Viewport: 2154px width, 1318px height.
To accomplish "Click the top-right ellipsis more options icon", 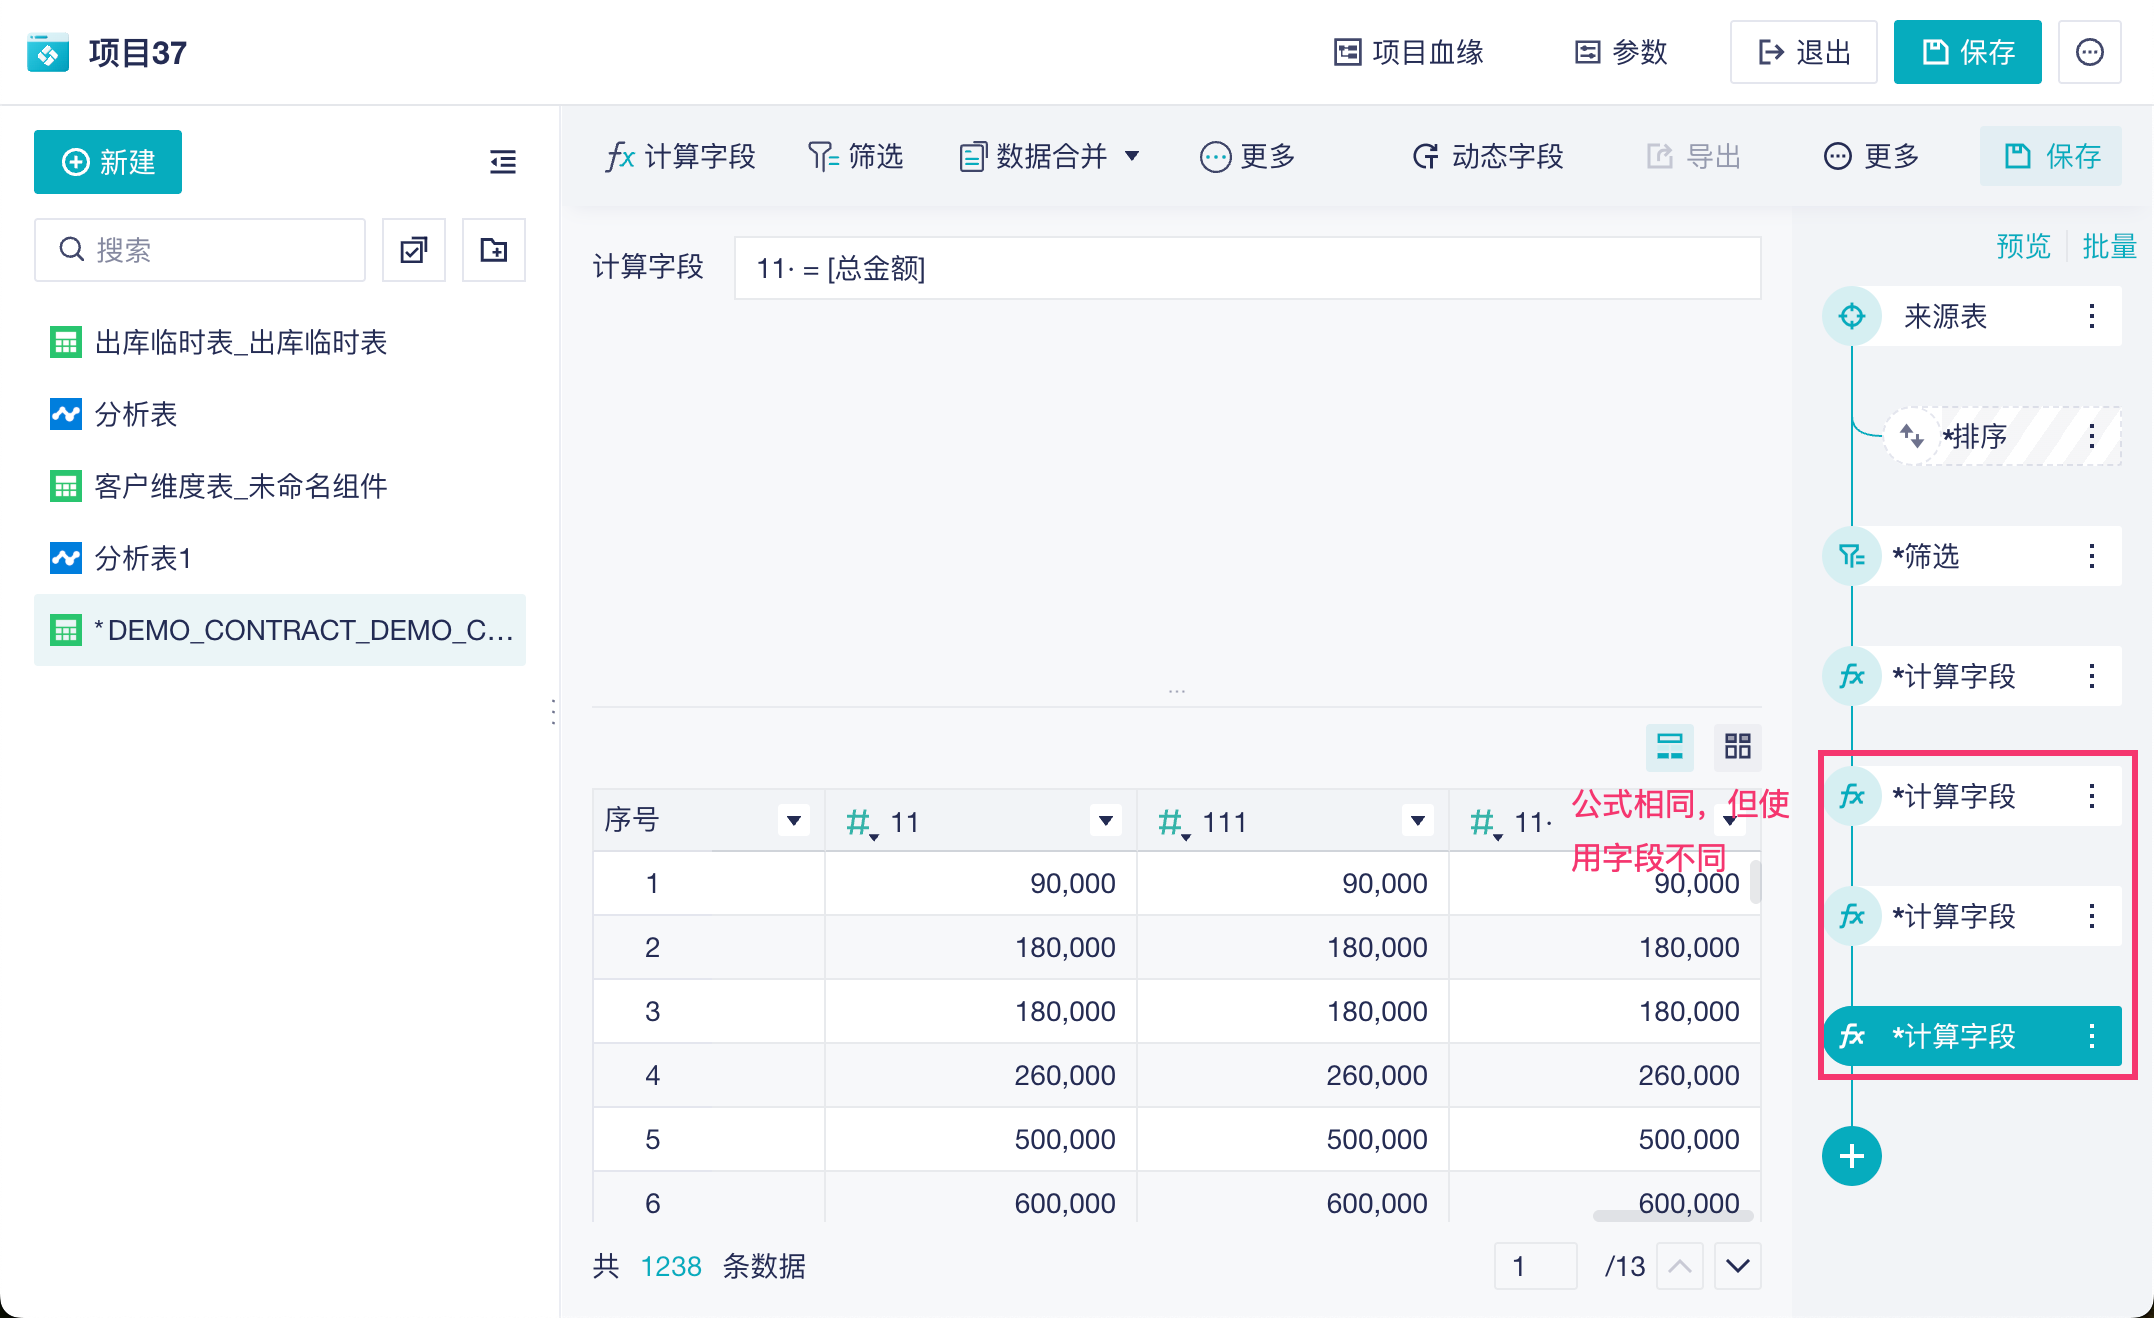I will [x=2089, y=52].
